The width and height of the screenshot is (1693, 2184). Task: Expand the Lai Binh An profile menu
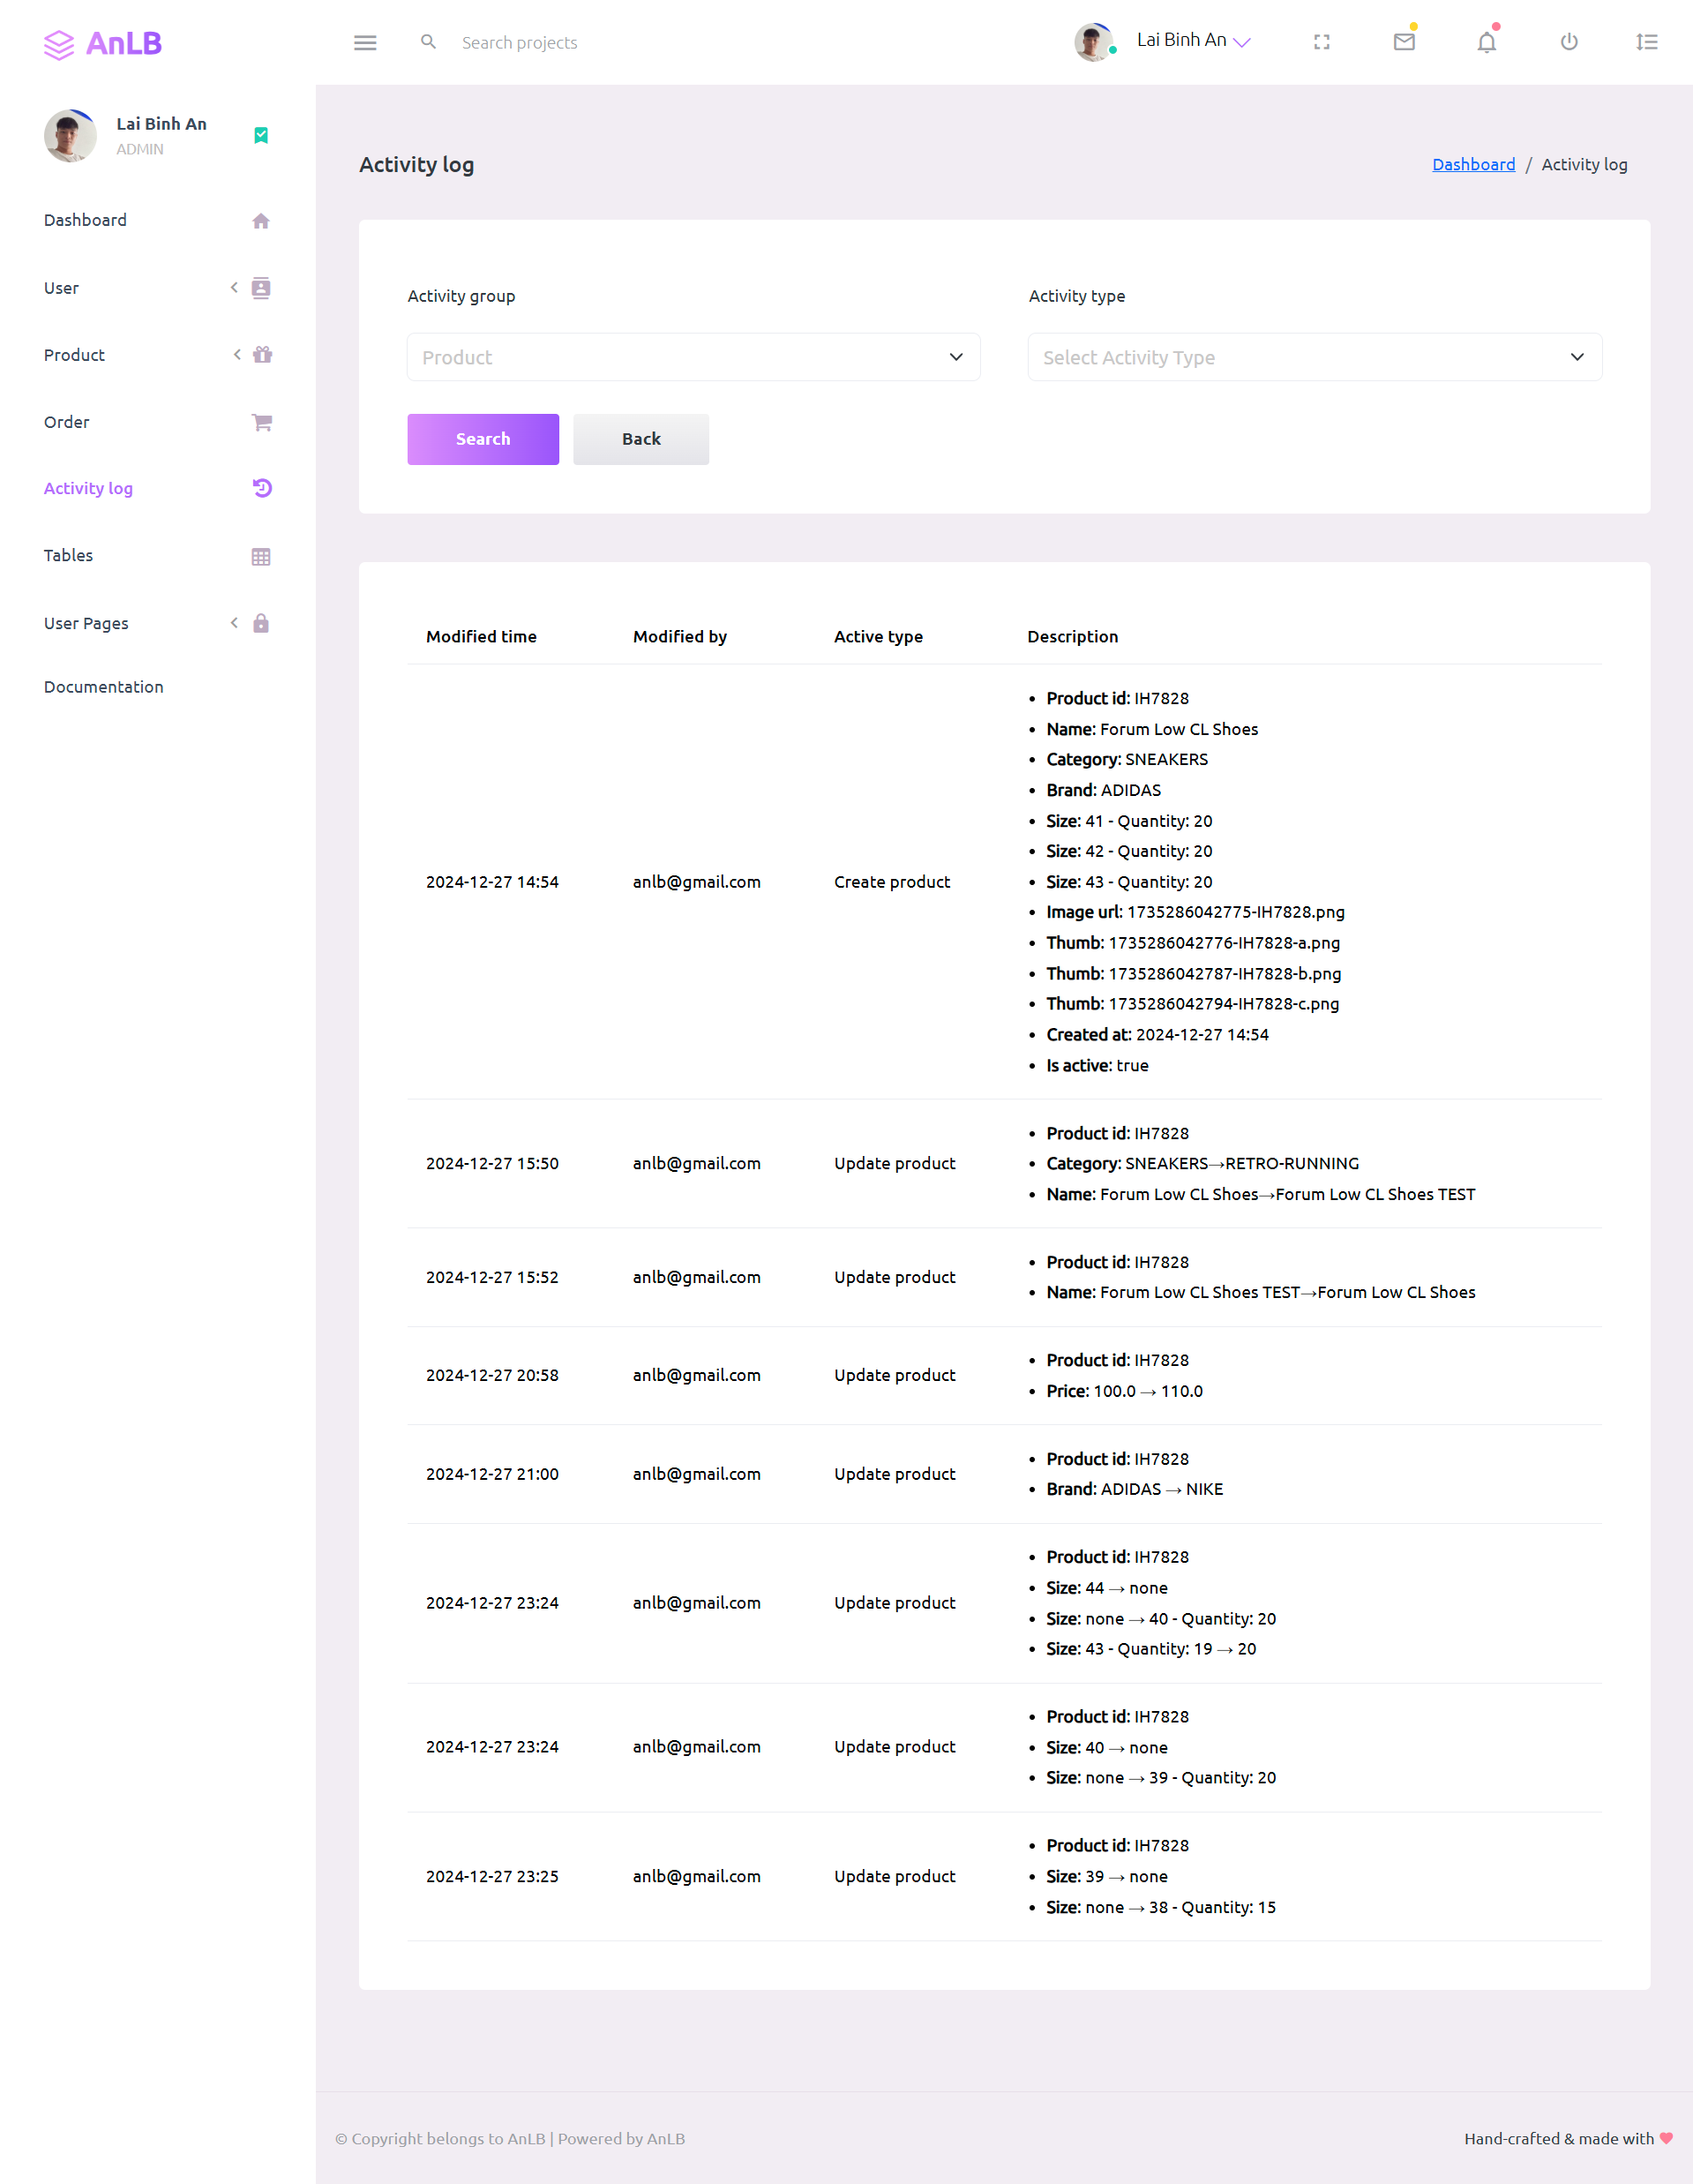[x=1193, y=40]
